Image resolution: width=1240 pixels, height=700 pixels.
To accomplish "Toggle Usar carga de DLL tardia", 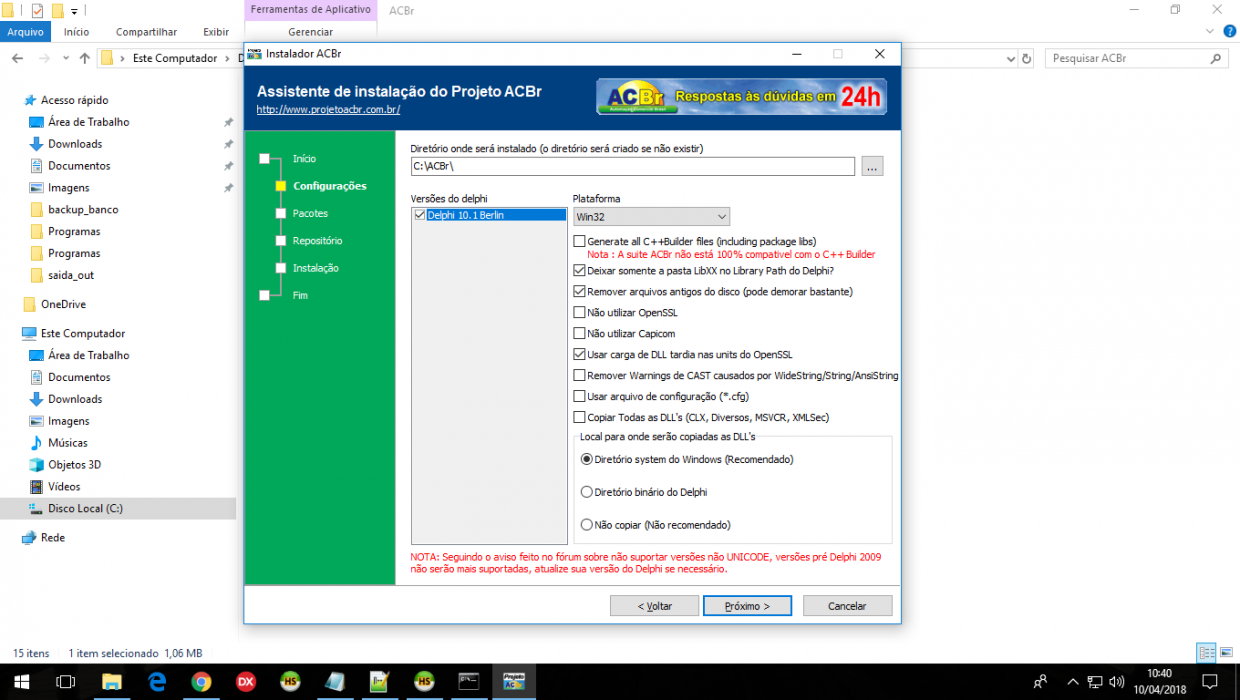I will 579,355.
